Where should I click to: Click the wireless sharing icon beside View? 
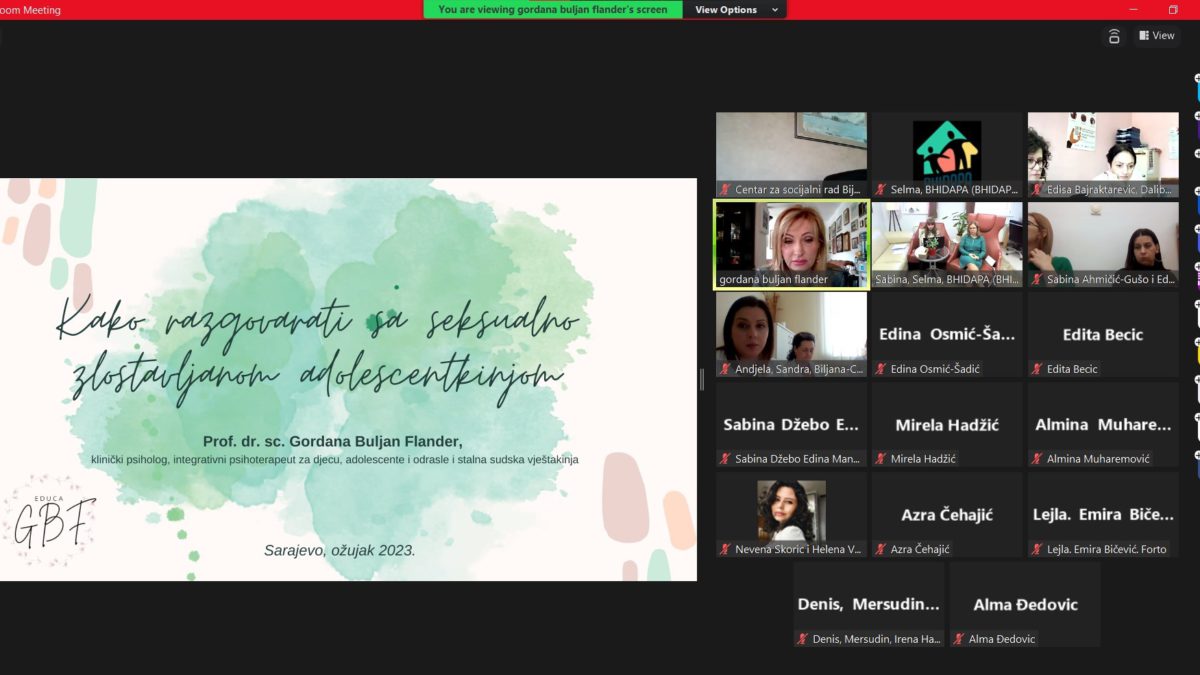[x=1114, y=36]
